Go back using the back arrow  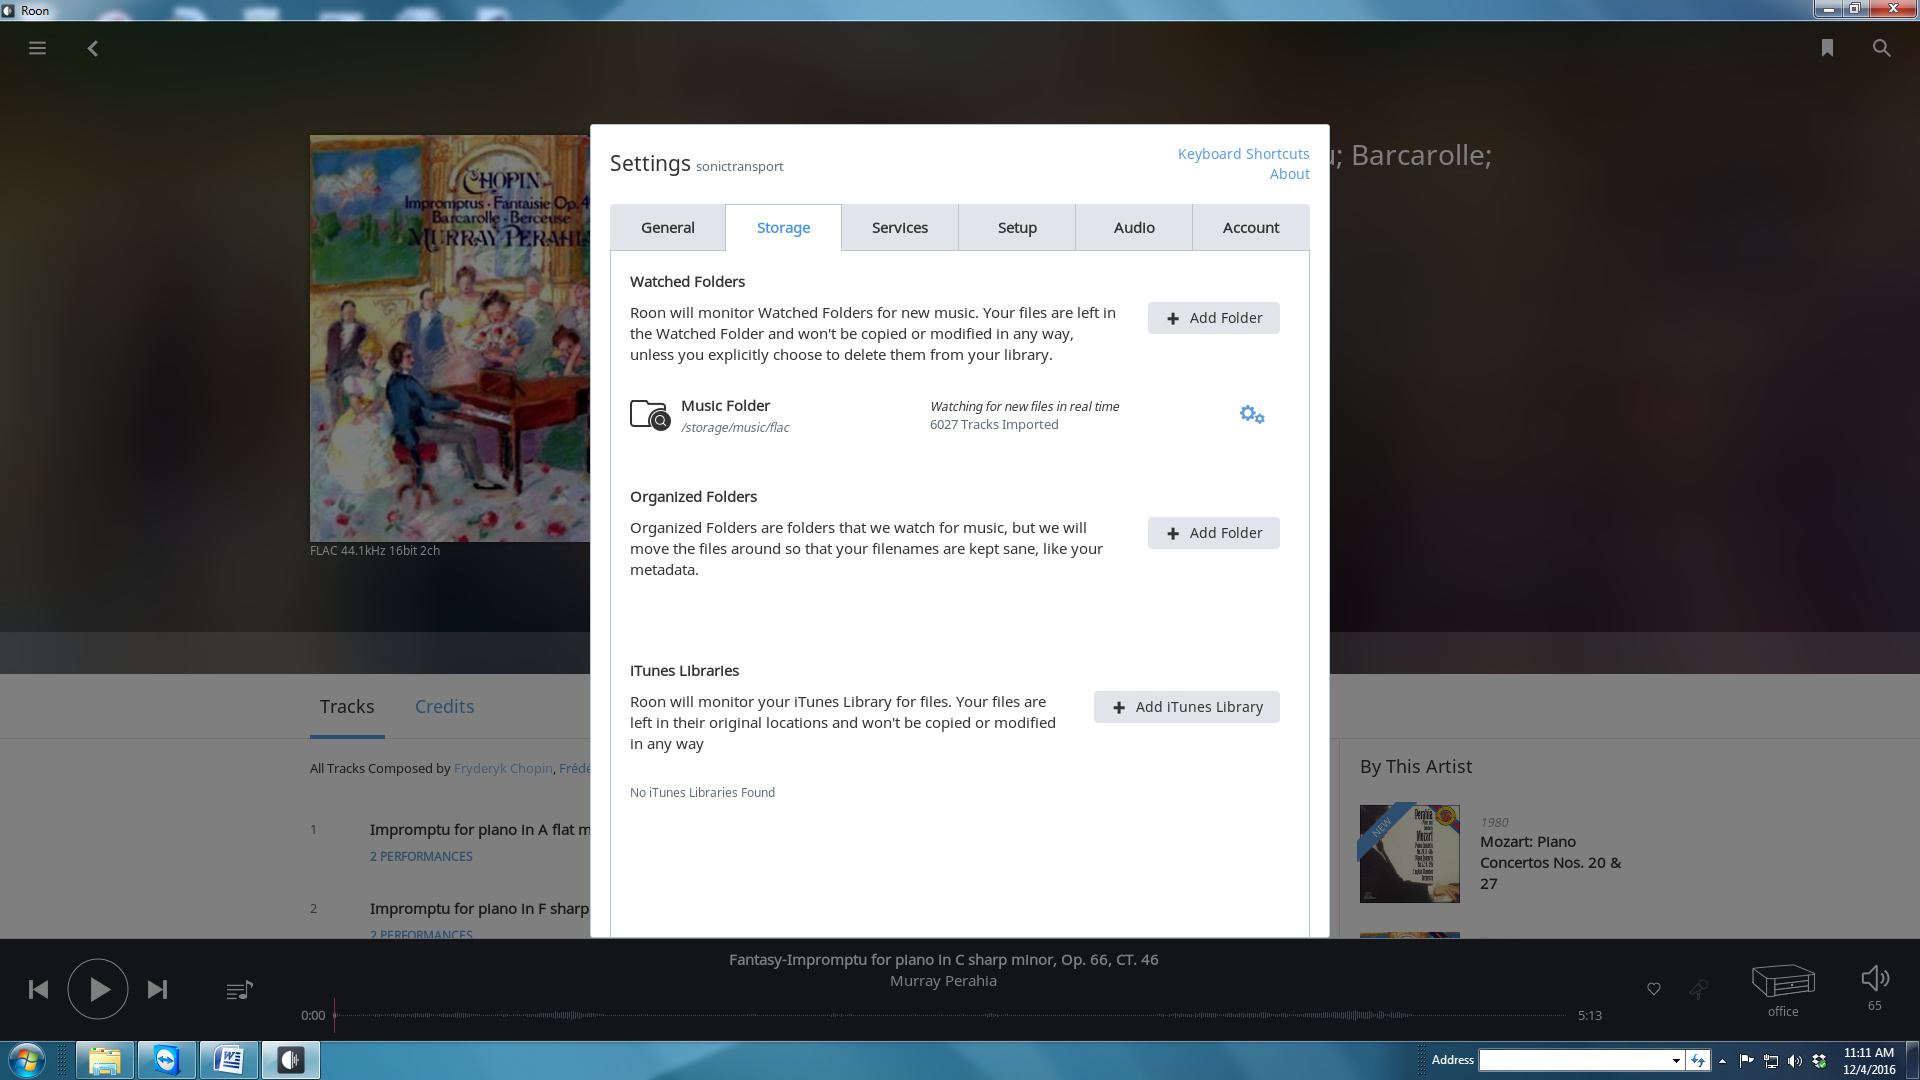93,48
